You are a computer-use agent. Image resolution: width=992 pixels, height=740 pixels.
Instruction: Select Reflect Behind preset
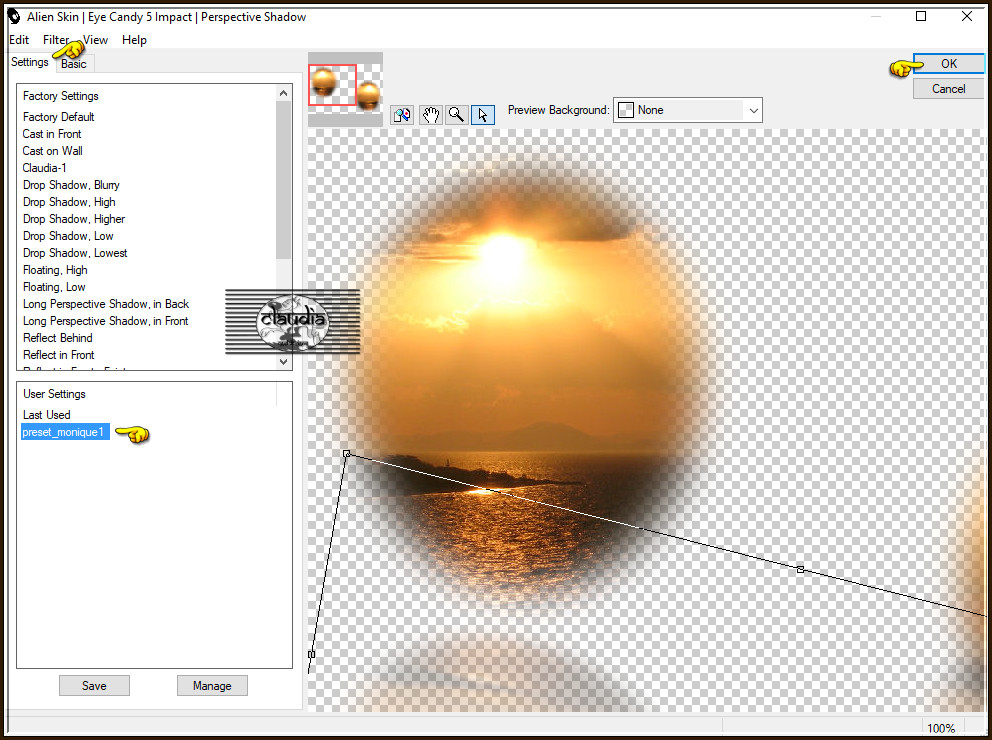point(58,338)
